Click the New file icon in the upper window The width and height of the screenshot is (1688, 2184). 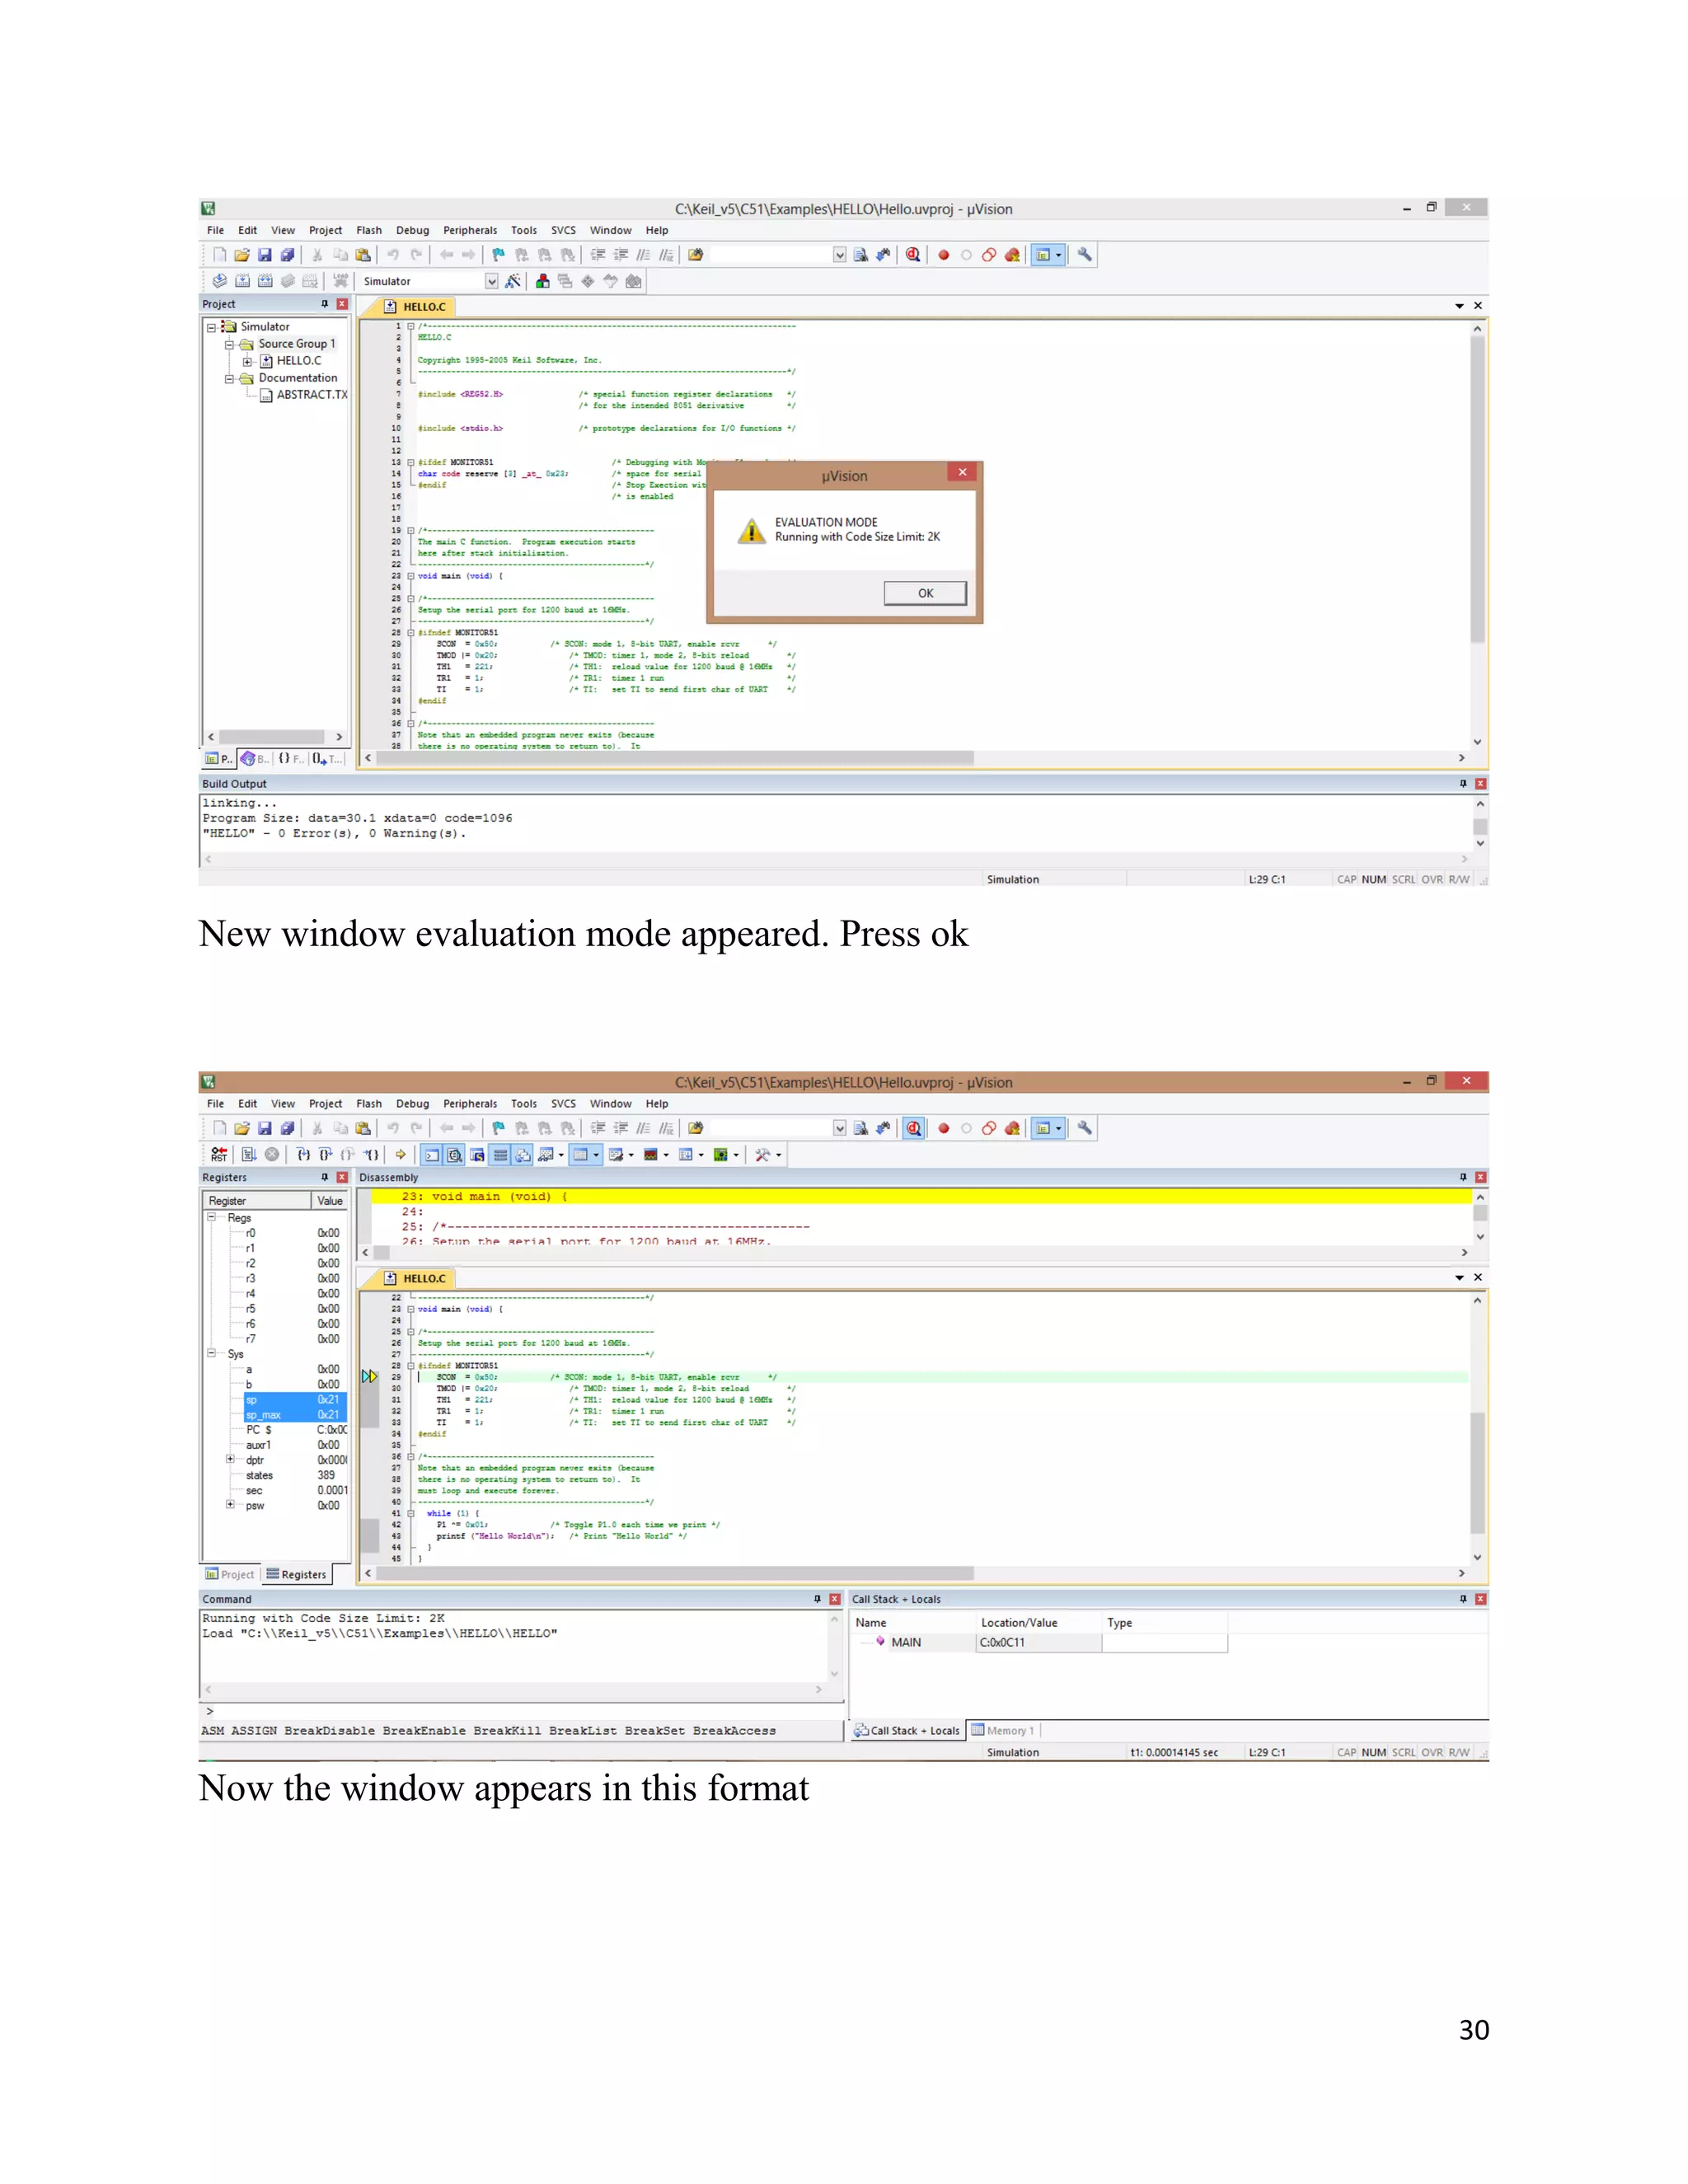tap(219, 255)
